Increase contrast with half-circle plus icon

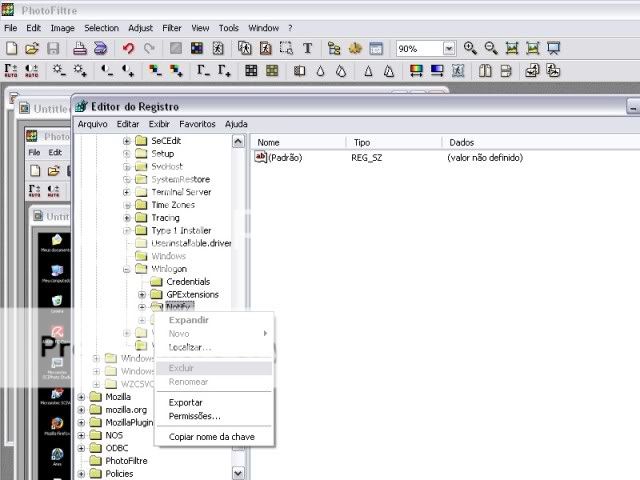[x=128, y=71]
